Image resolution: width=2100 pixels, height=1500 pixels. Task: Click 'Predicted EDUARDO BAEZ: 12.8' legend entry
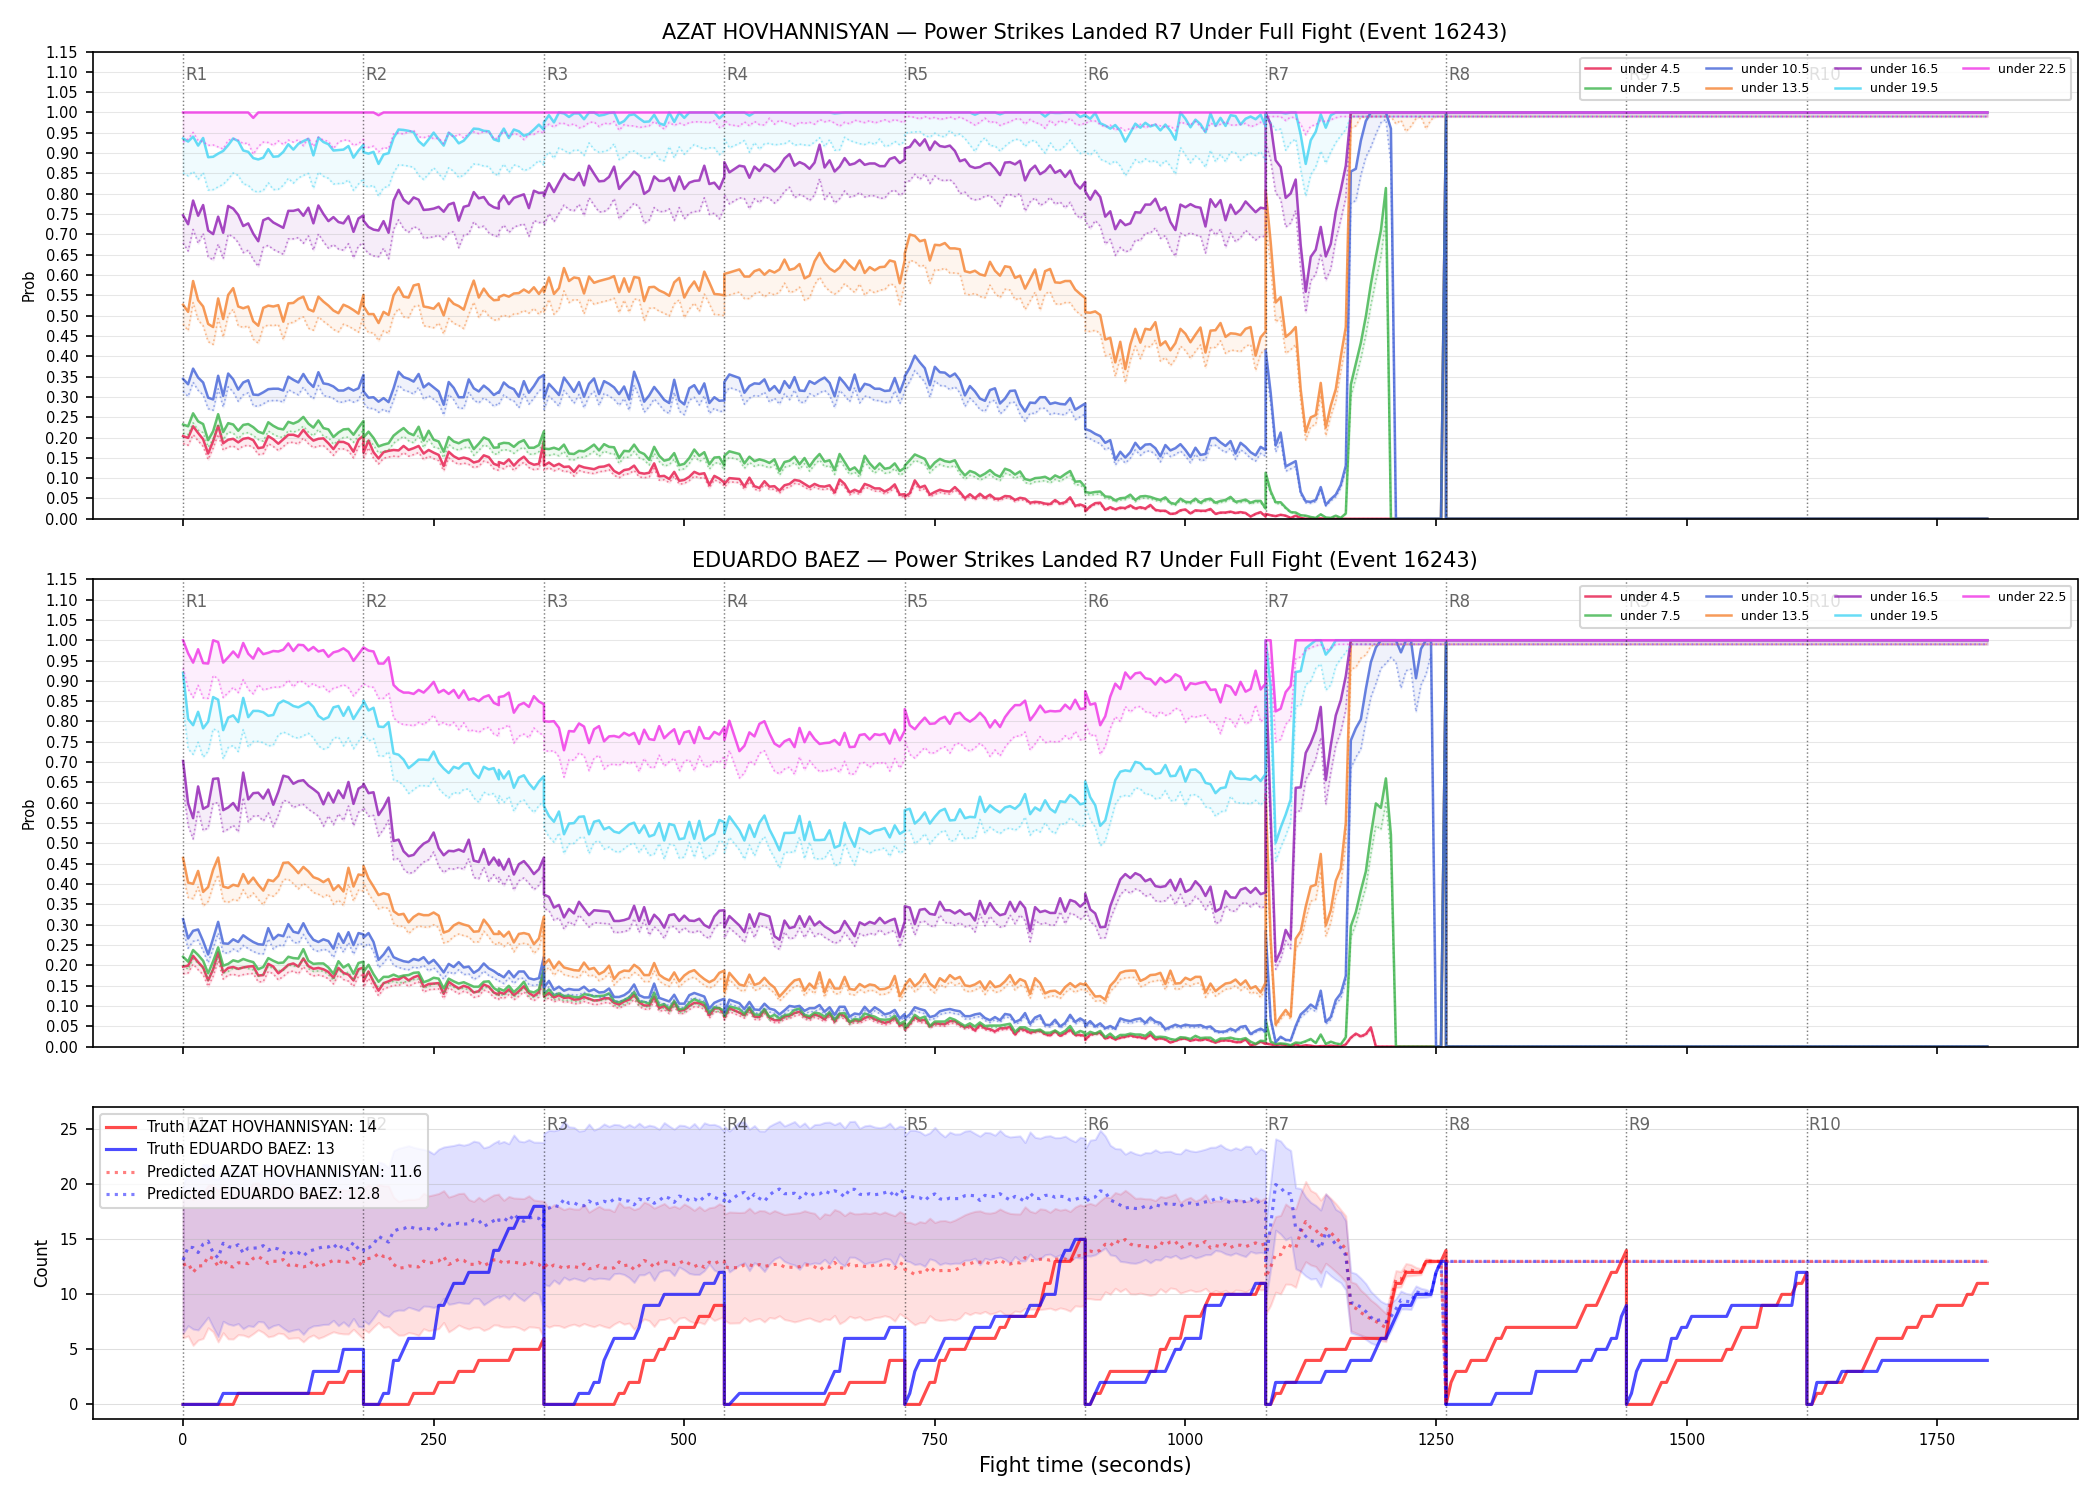click(x=242, y=1194)
